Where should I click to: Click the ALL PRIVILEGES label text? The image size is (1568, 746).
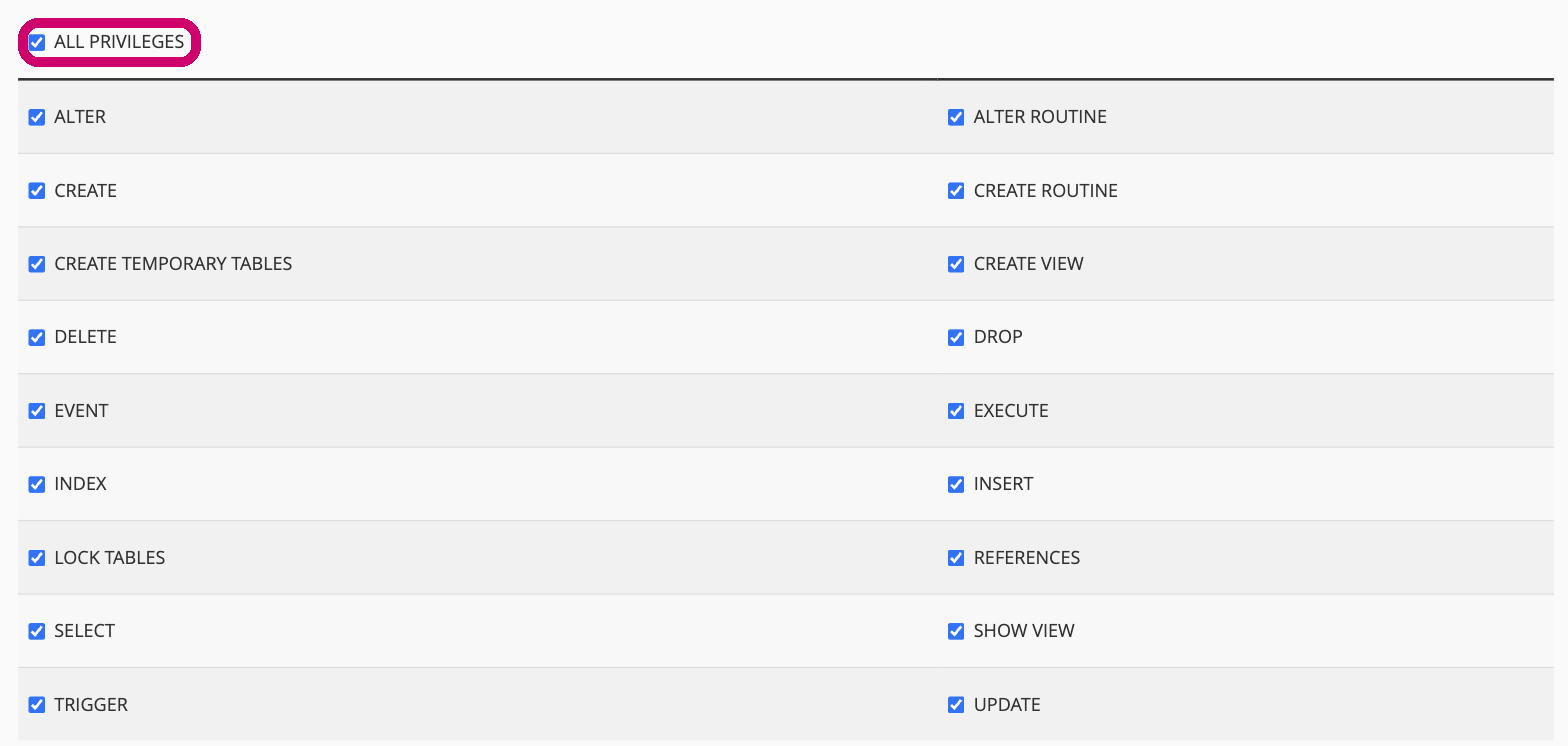(119, 43)
